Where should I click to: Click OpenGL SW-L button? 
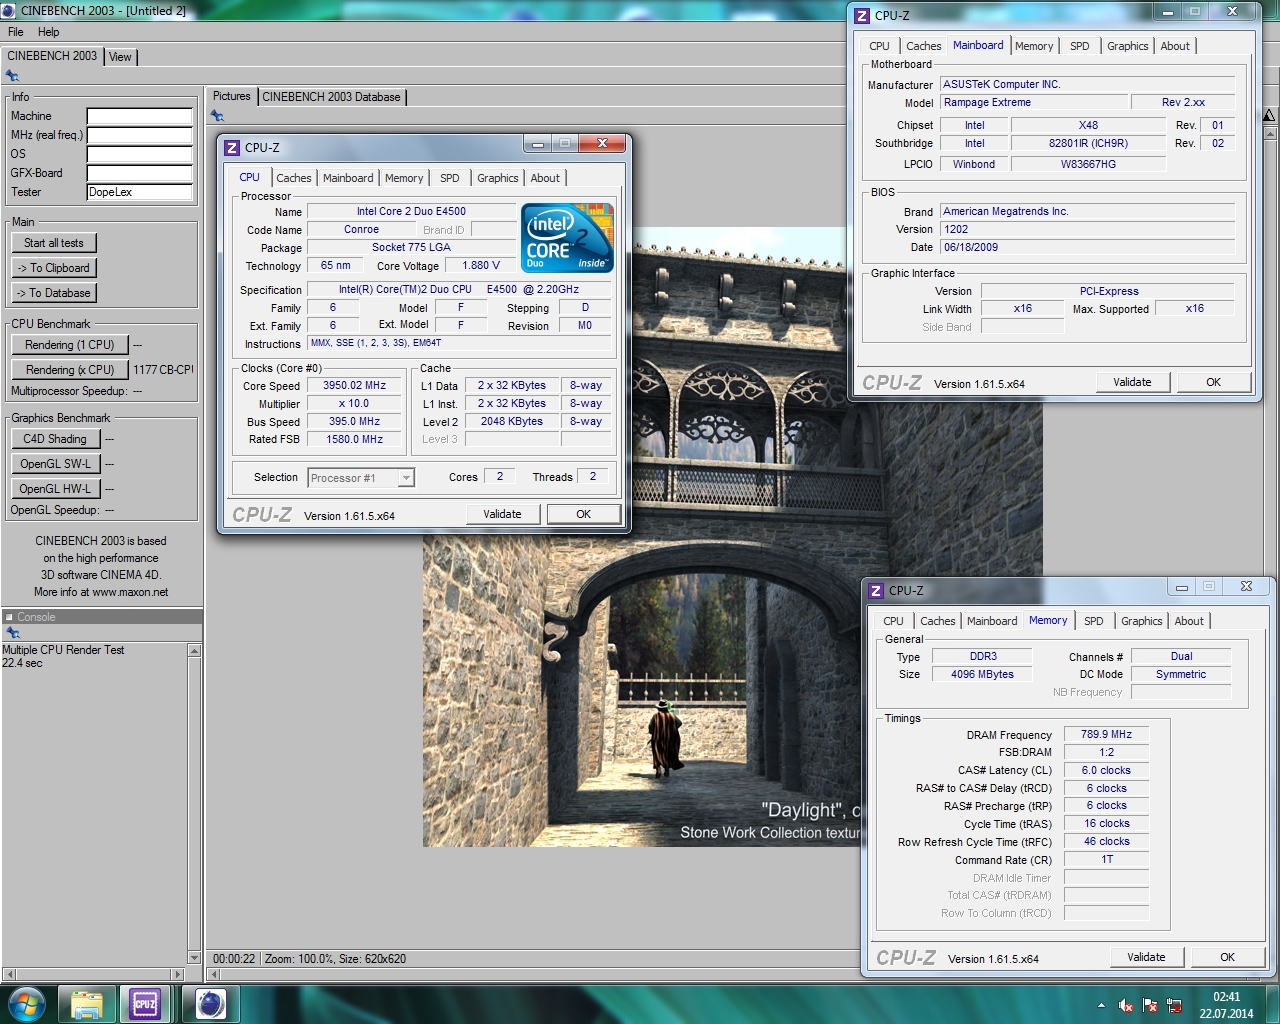[55, 464]
